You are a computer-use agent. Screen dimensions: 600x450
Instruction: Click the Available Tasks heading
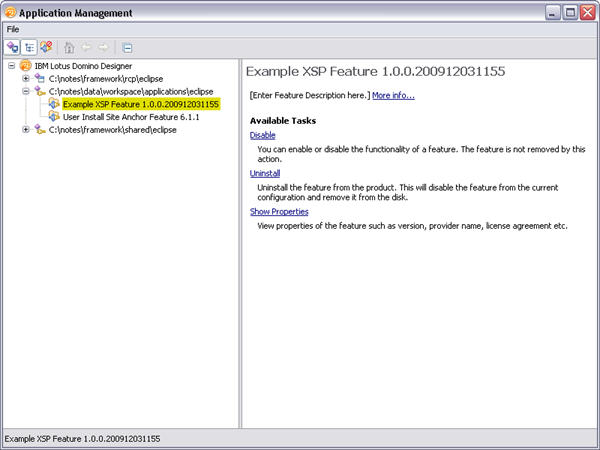click(283, 121)
